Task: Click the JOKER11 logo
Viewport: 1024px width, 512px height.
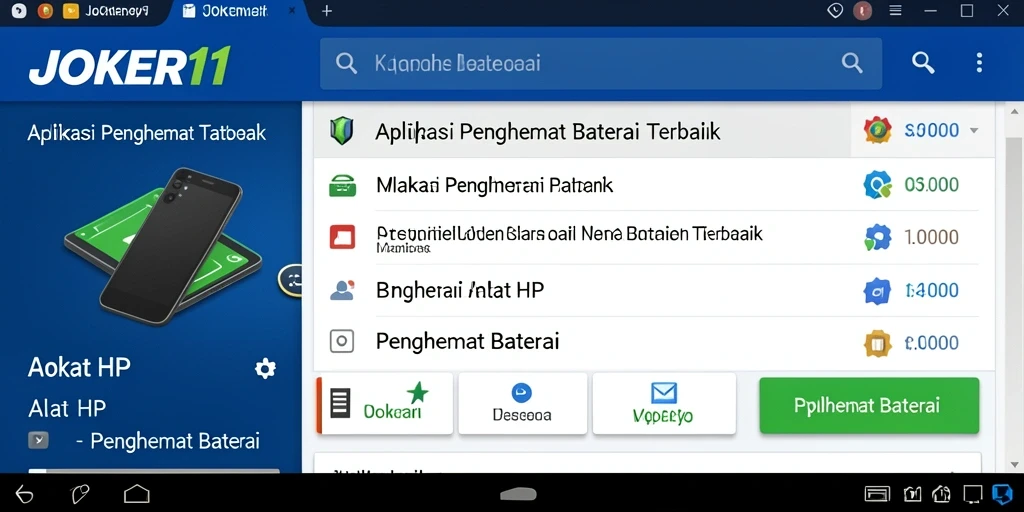Action: [129, 65]
